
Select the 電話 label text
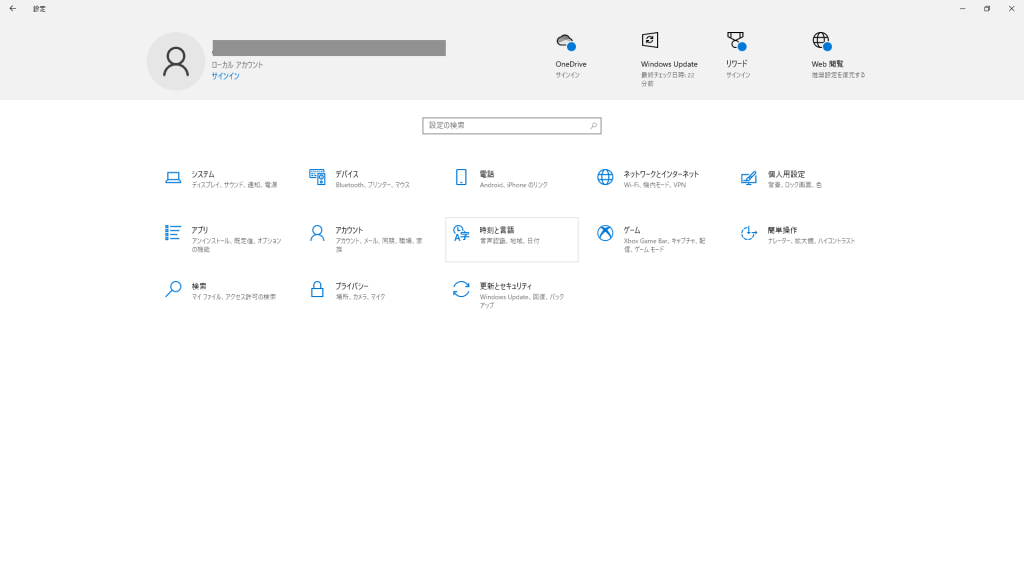(487, 174)
